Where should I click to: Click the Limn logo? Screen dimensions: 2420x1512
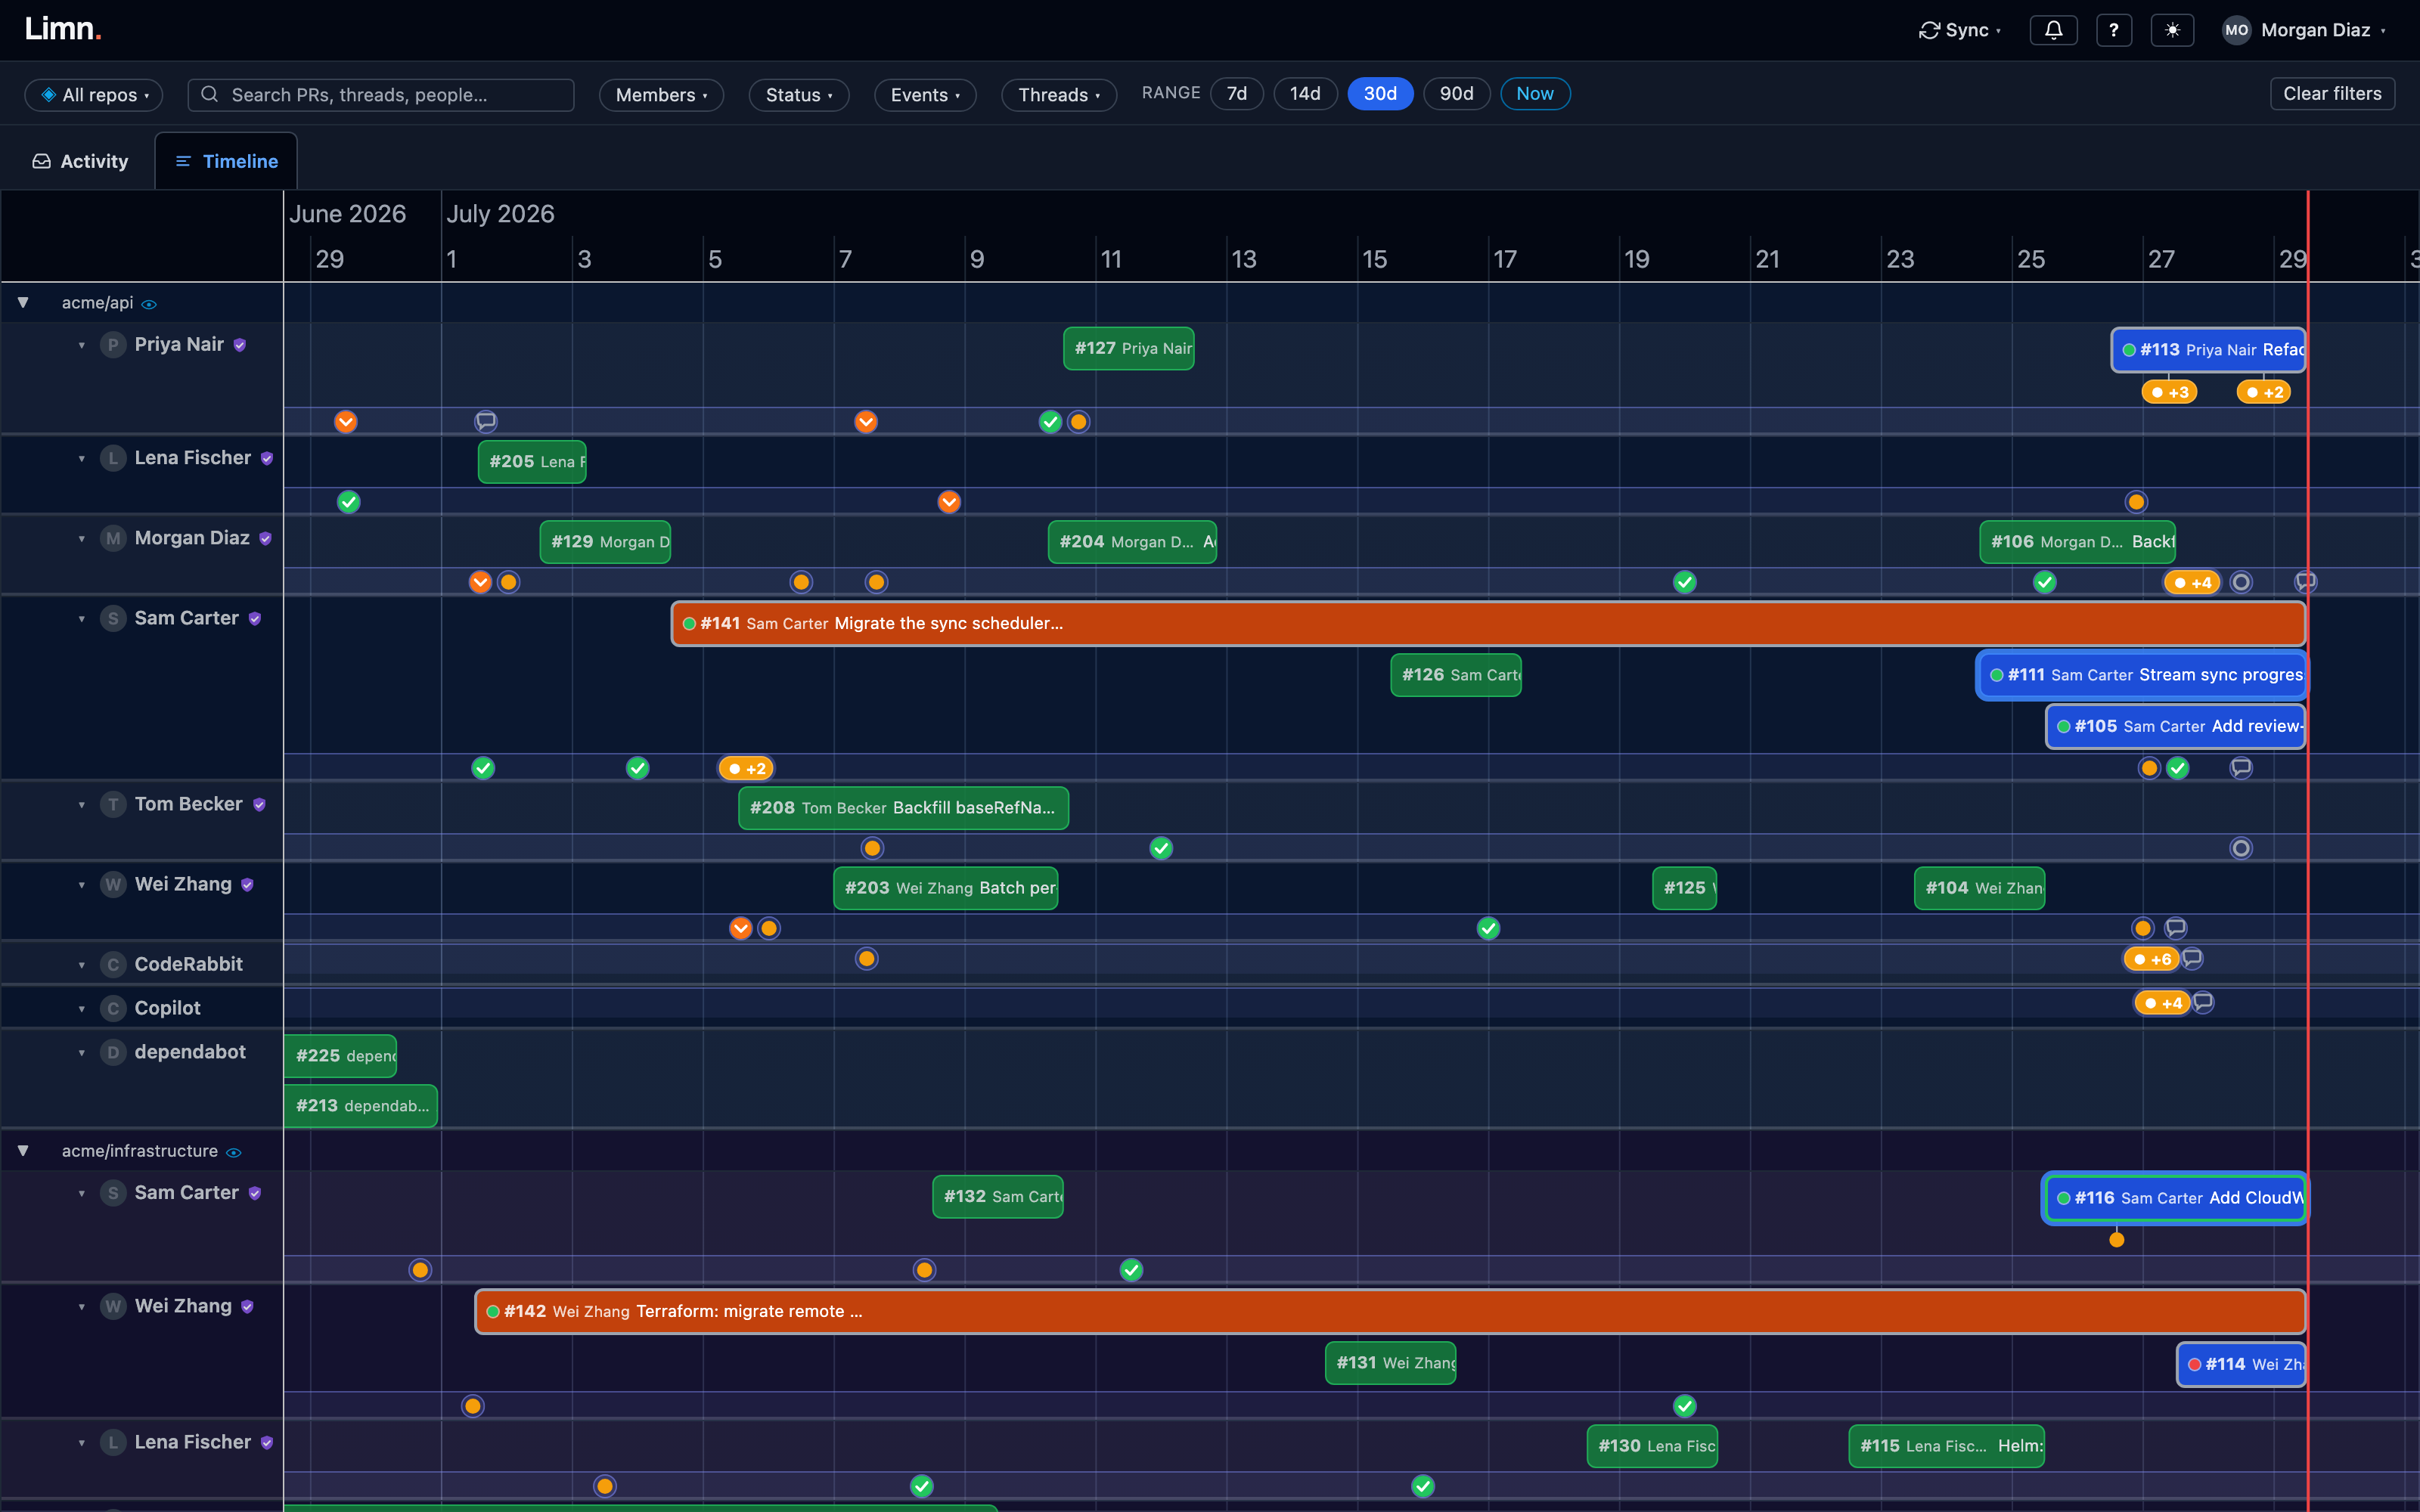(62, 29)
